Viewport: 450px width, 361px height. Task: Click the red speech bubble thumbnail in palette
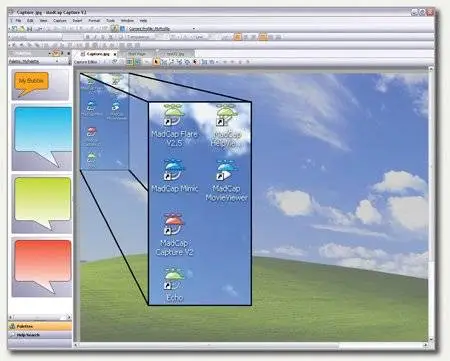pos(43,266)
